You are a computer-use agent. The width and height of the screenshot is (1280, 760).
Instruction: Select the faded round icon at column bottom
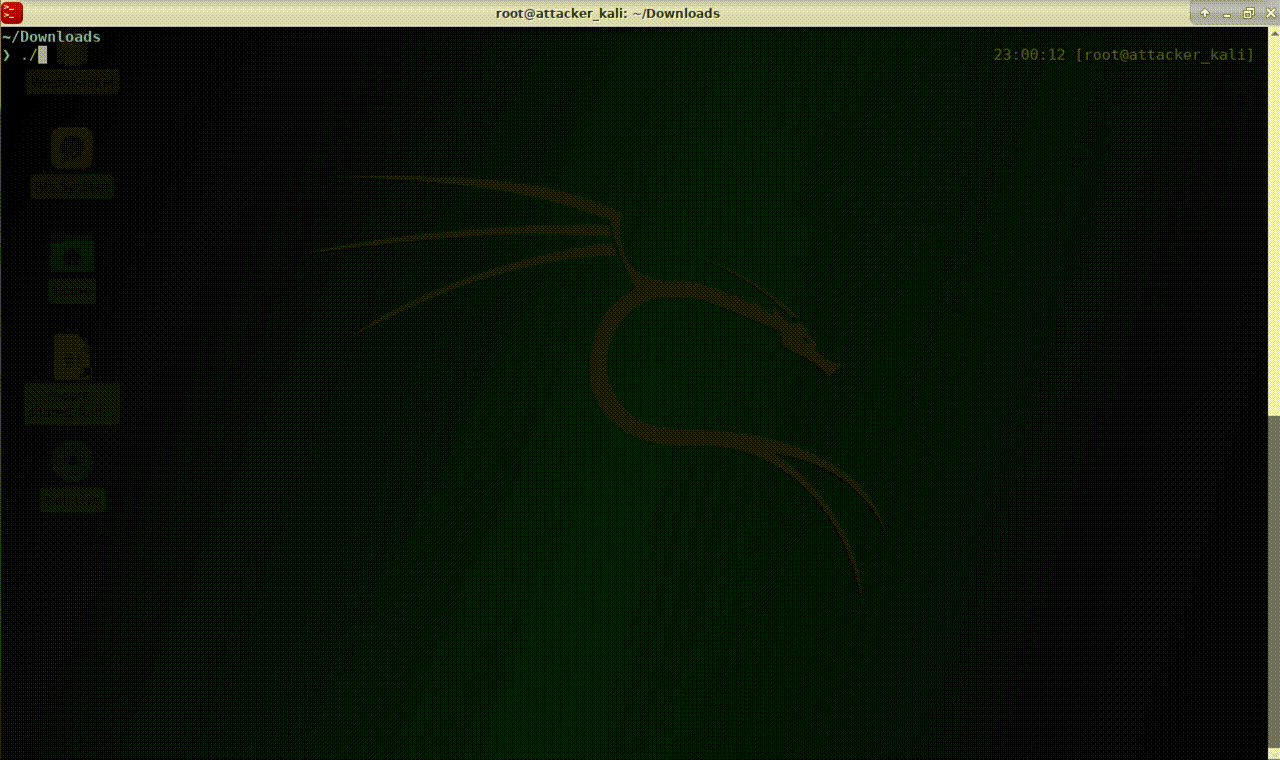[x=72, y=461]
